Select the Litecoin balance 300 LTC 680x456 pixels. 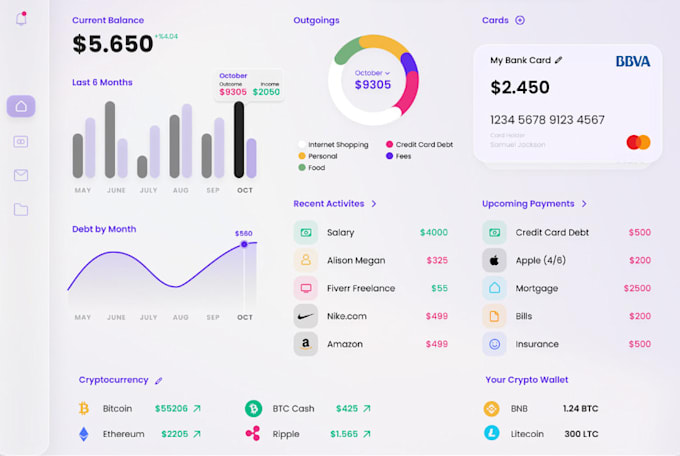pyautogui.click(x=581, y=434)
